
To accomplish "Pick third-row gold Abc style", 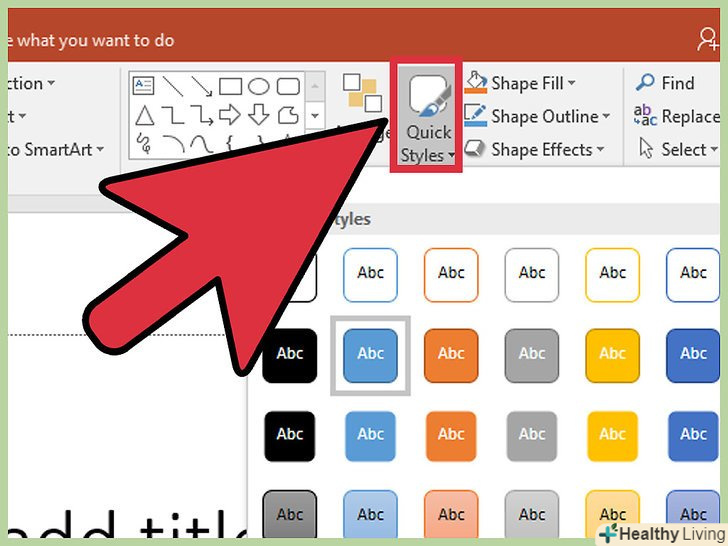I will pos(612,436).
